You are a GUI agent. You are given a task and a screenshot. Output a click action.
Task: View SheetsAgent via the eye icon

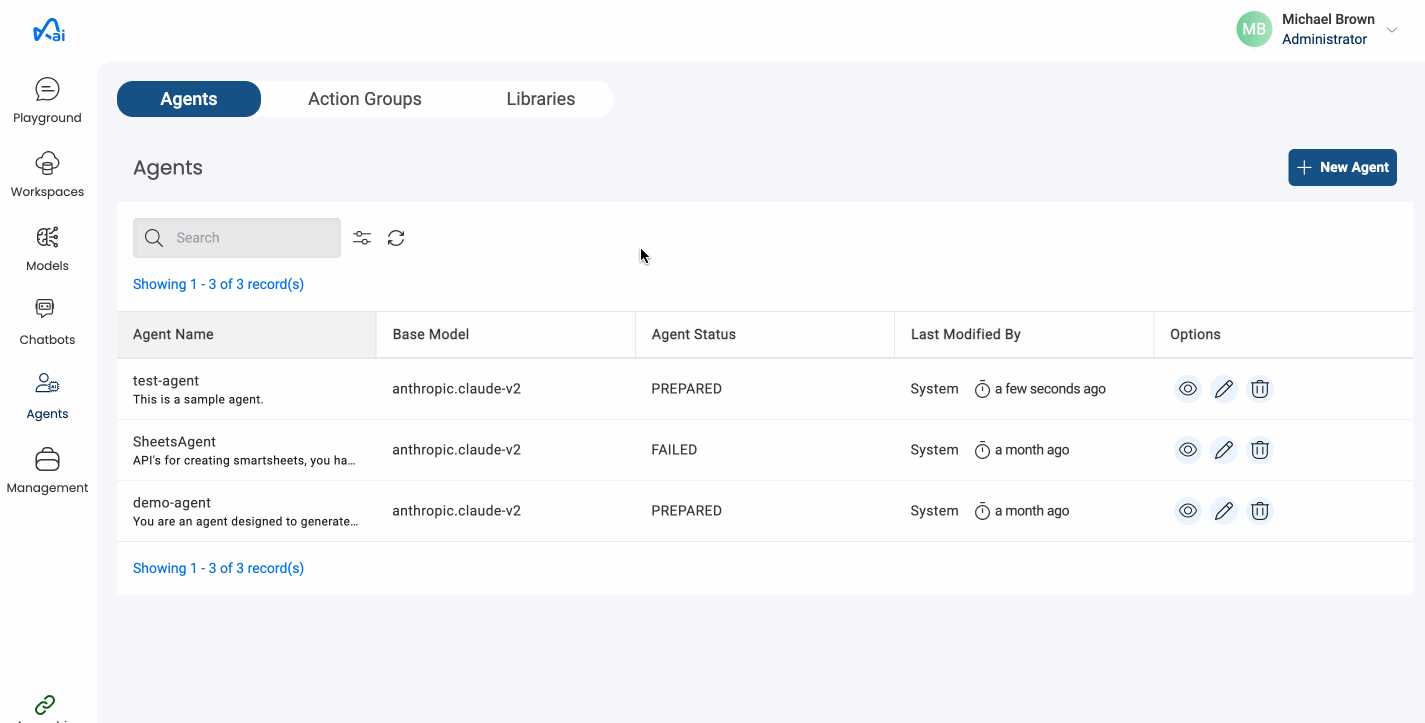tap(1187, 450)
